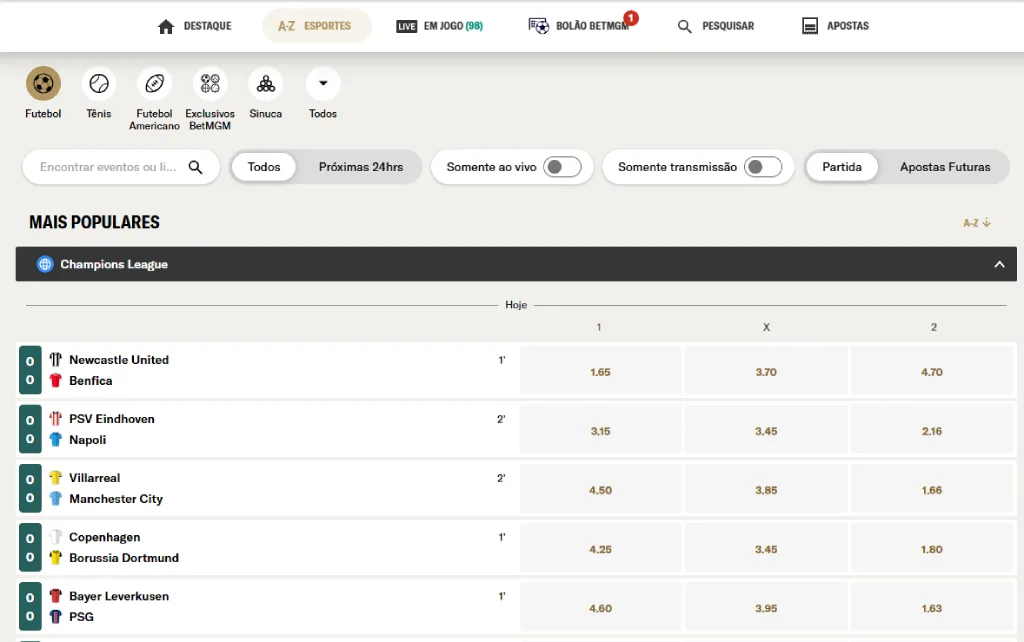Select the Próximas 24hrs filter tab
This screenshot has height=642, width=1024.
(361, 167)
